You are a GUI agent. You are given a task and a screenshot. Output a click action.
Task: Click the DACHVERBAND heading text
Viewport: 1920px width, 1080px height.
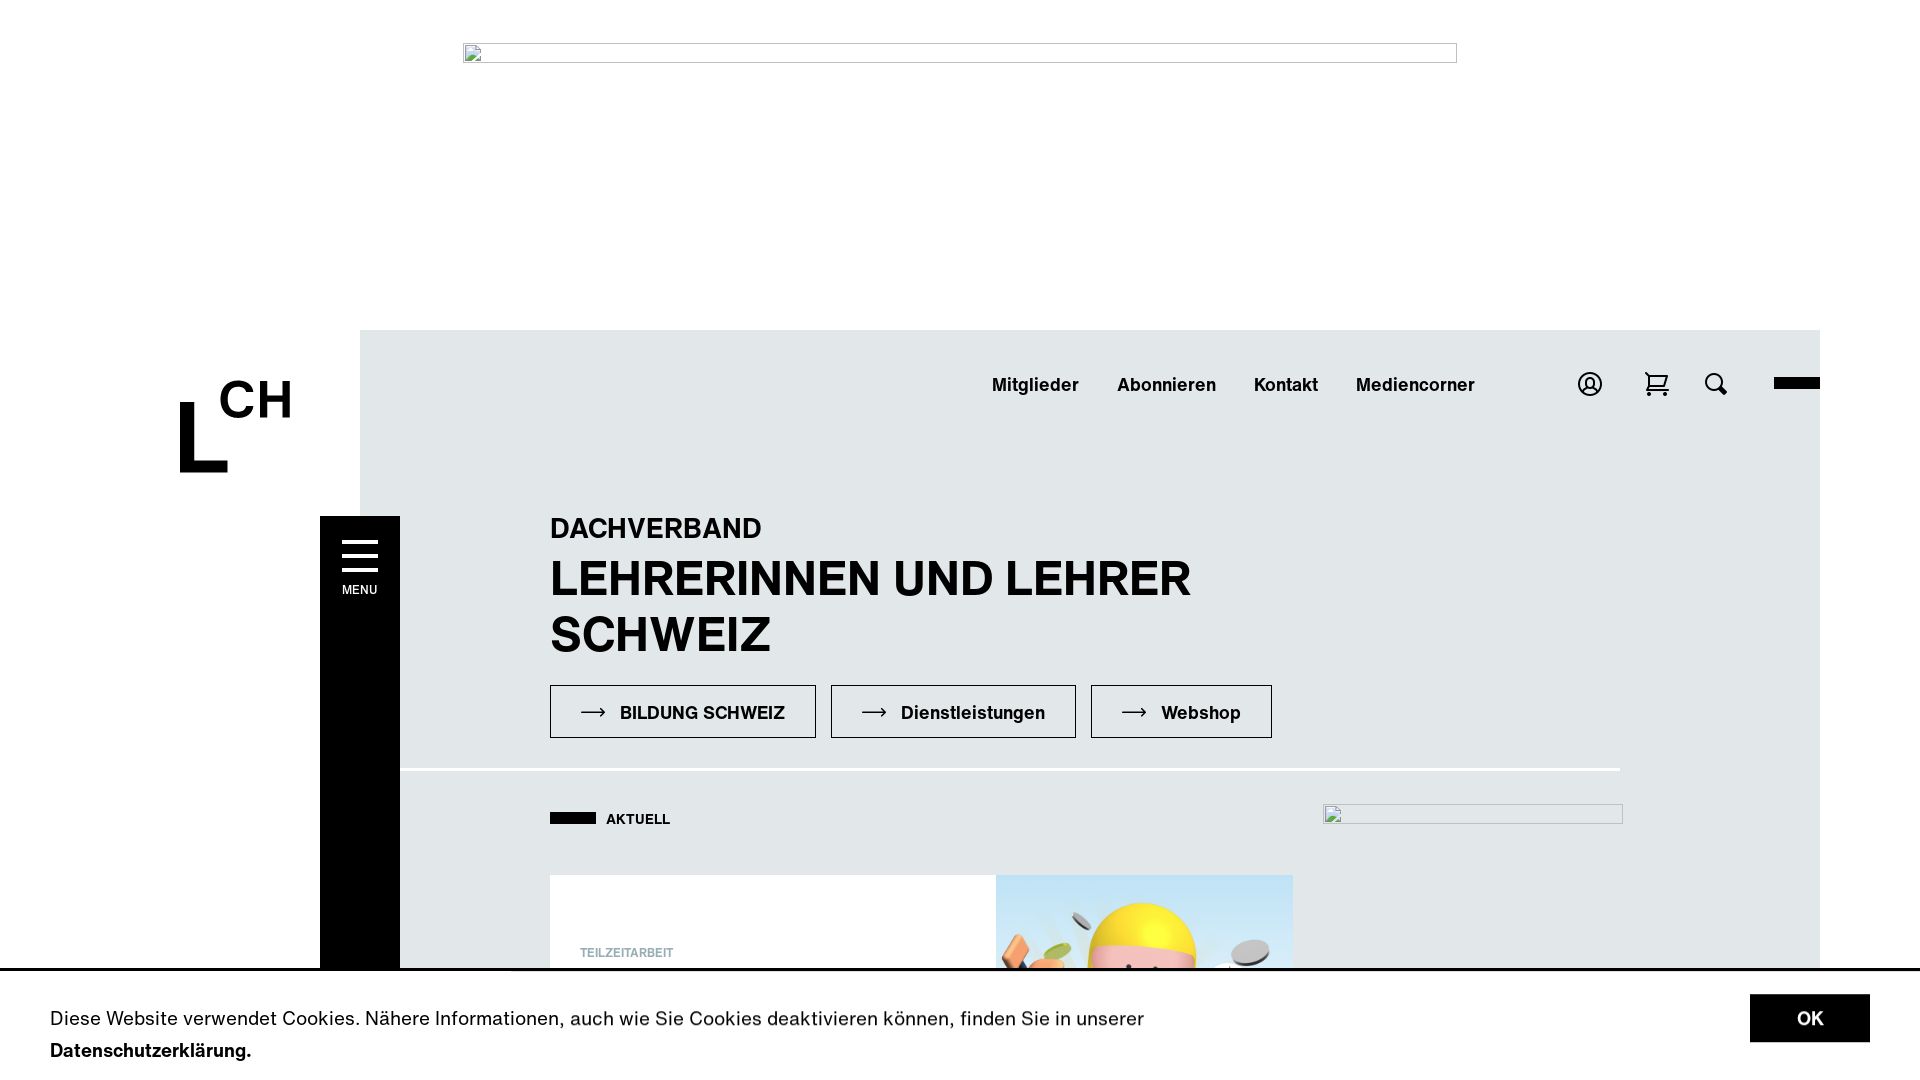point(656,528)
